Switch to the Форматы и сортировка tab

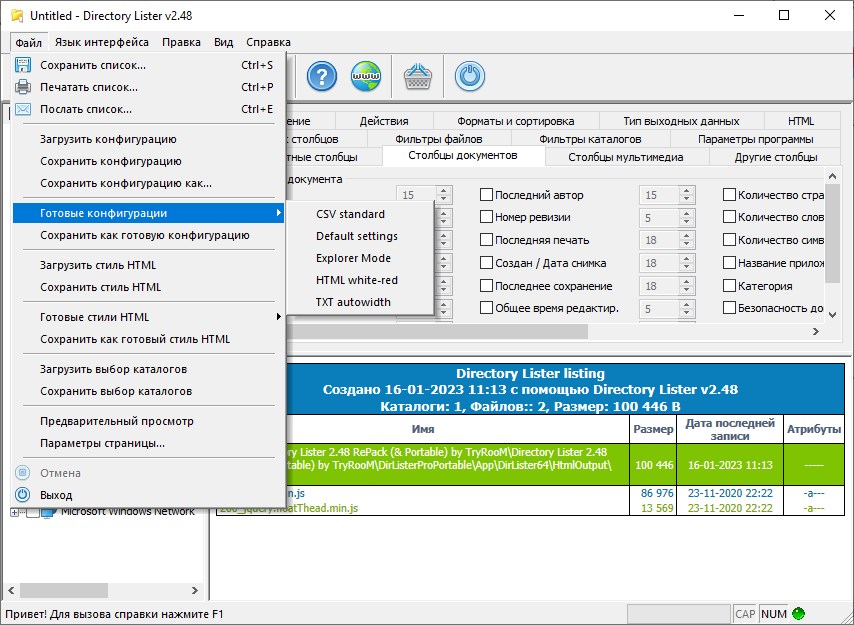click(x=516, y=121)
